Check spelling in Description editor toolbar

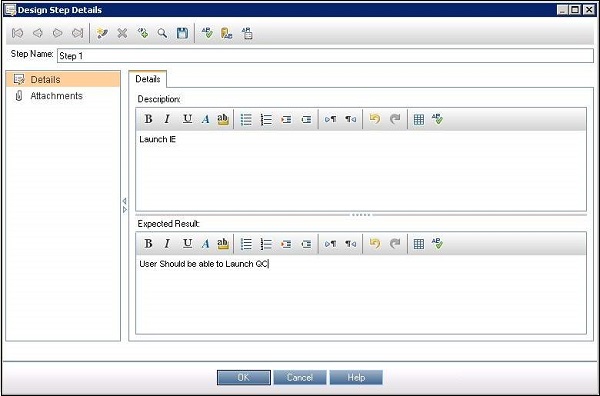pyautogui.click(x=437, y=119)
